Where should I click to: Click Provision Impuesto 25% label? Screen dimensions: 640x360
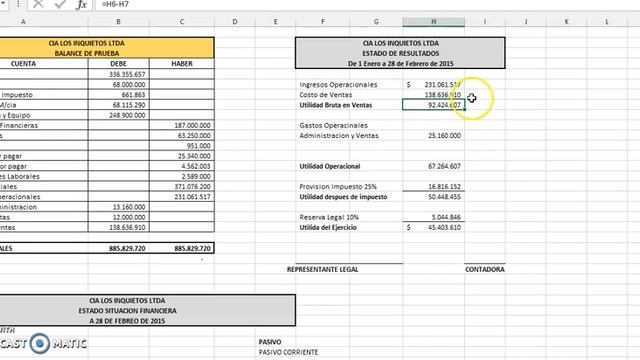[x=338, y=187]
